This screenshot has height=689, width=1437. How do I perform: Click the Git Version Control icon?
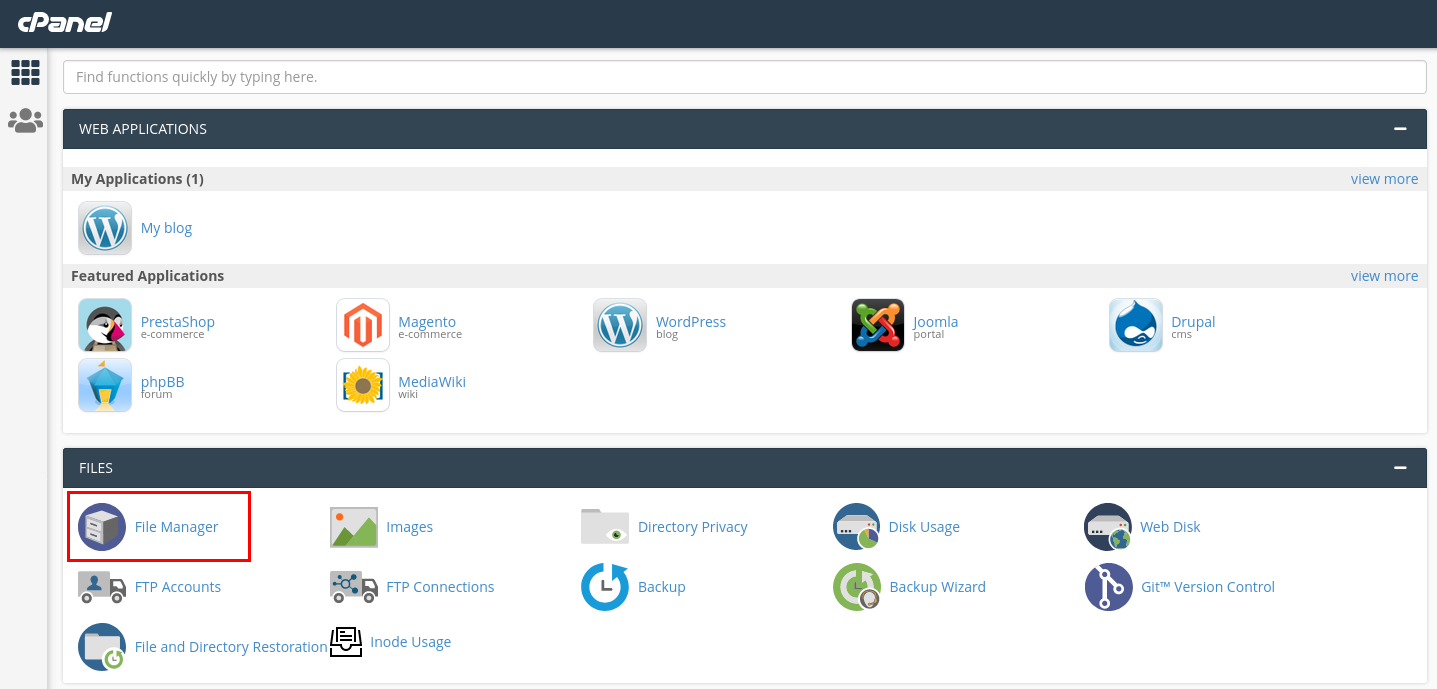click(1108, 587)
